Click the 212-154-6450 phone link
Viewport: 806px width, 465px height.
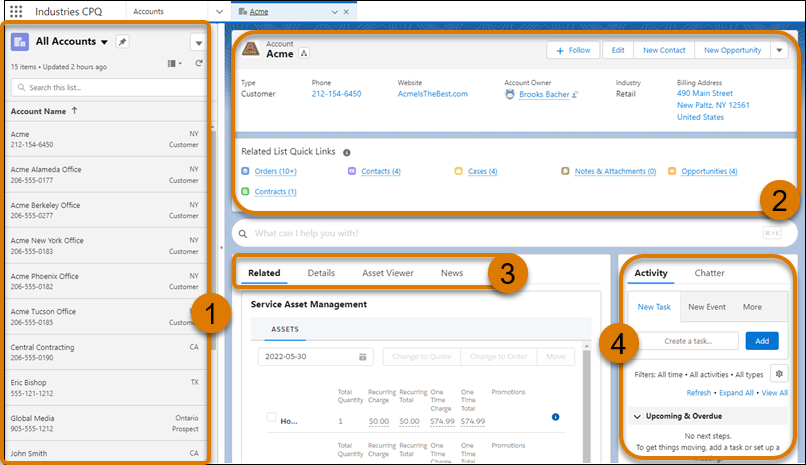(336, 94)
